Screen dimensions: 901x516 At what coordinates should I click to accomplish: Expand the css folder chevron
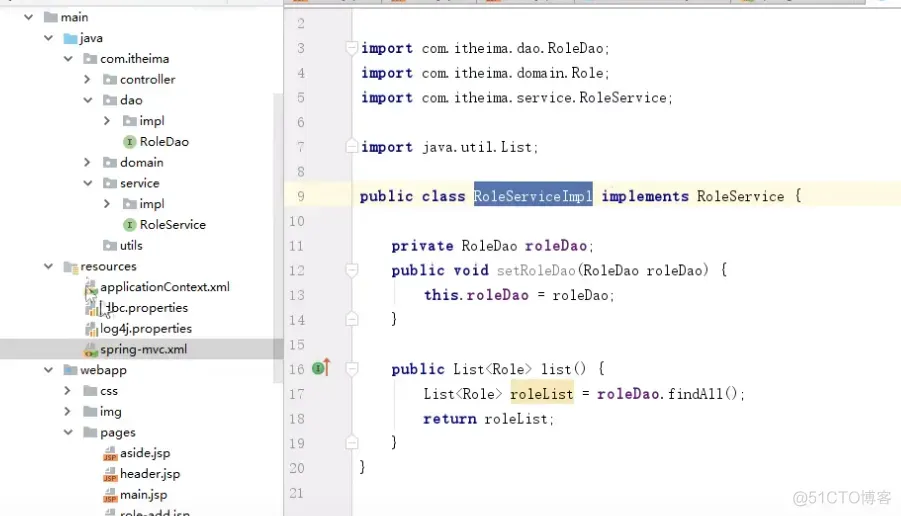coord(67,391)
